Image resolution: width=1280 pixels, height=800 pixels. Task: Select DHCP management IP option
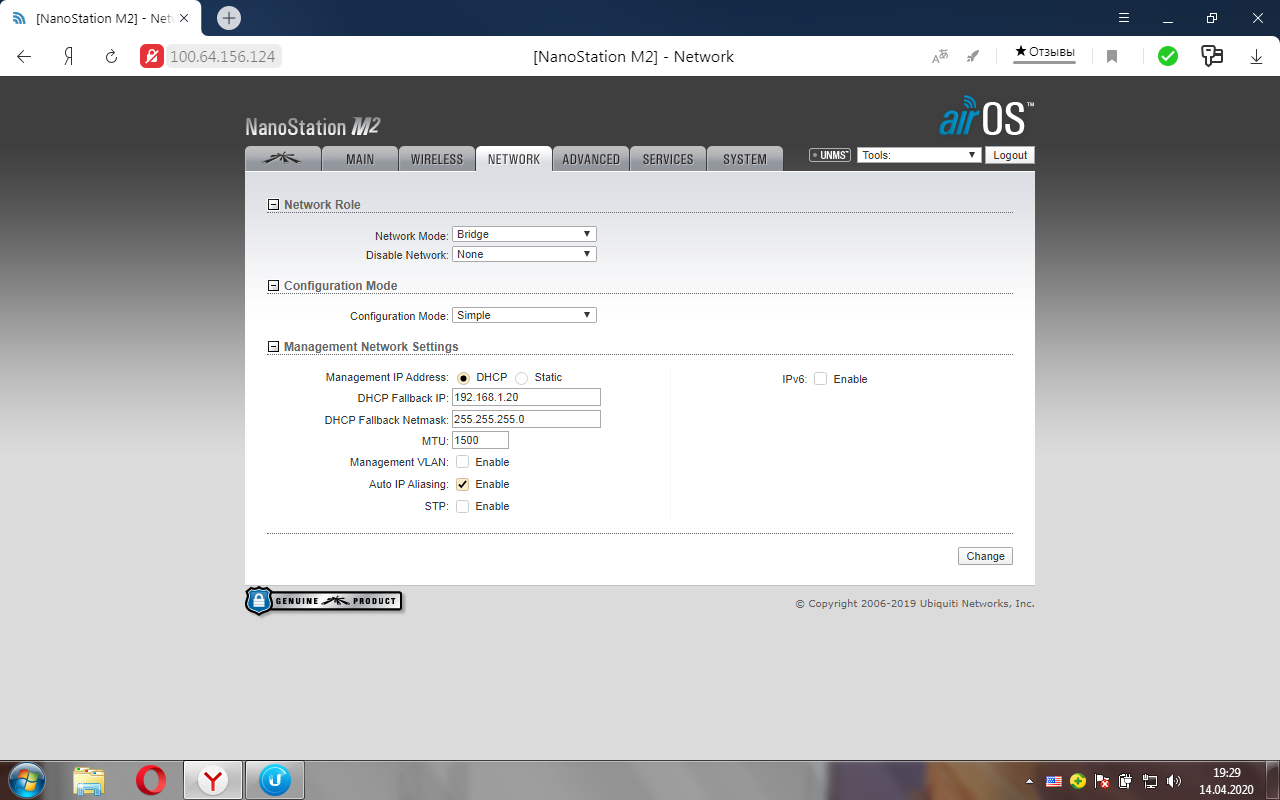tap(463, 378)
